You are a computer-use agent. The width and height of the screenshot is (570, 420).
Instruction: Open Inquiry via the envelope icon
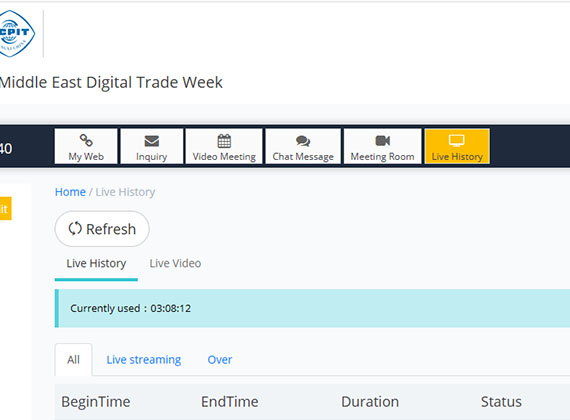point(152,141)
